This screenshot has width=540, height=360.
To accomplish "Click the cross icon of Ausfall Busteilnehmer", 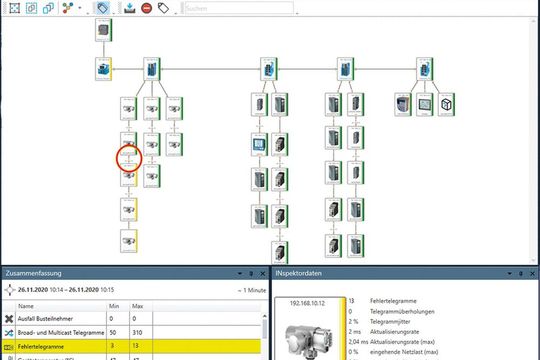I will pyautogui.click(x=9, y=319).
